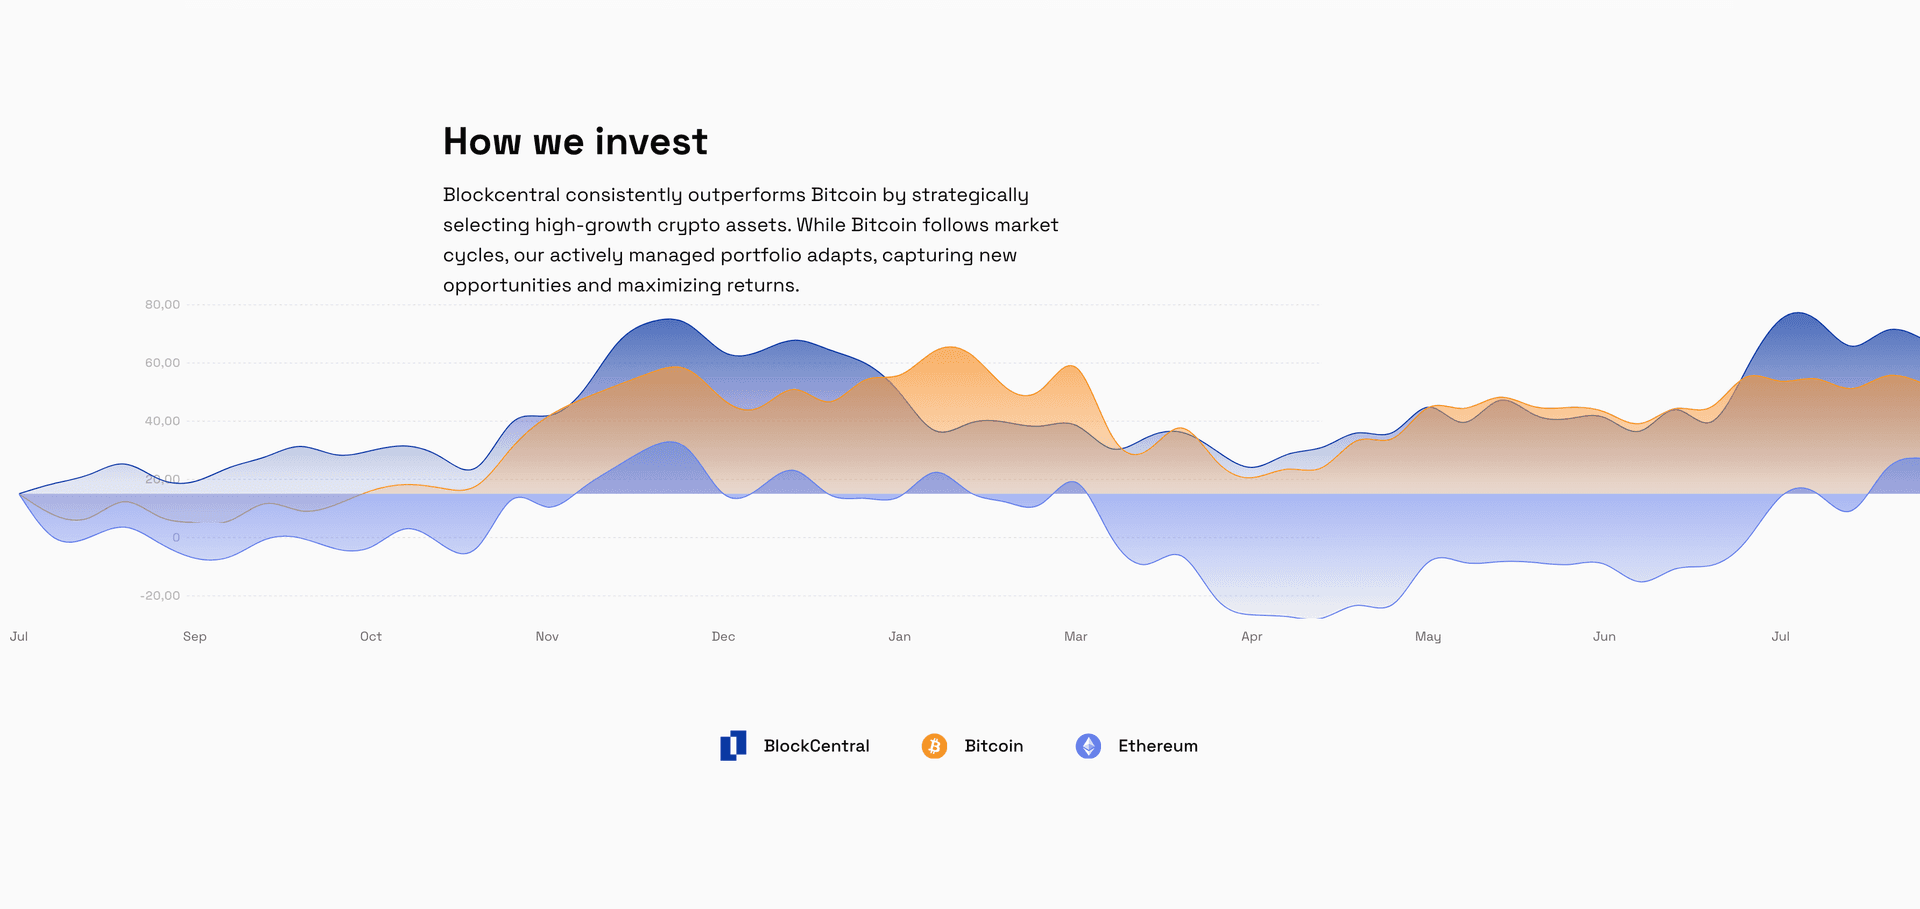Click the Dec label on the x-axis
The width and height of the screenshot is (1920, 909).
tap(723, 636)
